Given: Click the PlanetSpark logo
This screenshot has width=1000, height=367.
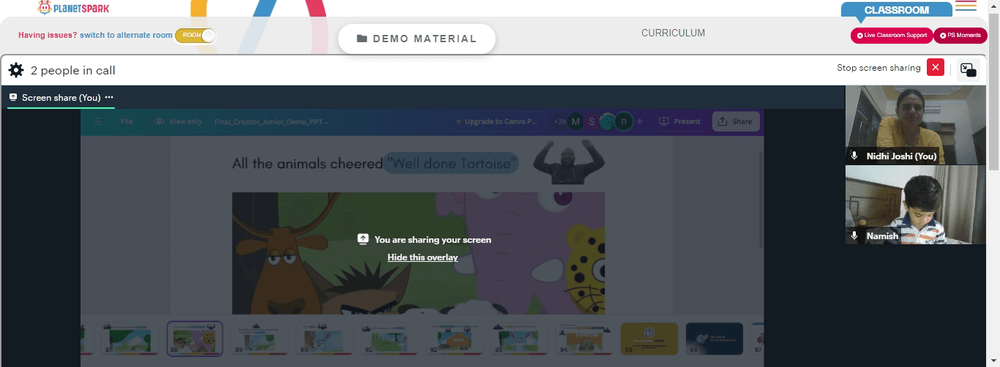Looking at the screenshot, I should point(73,7).
